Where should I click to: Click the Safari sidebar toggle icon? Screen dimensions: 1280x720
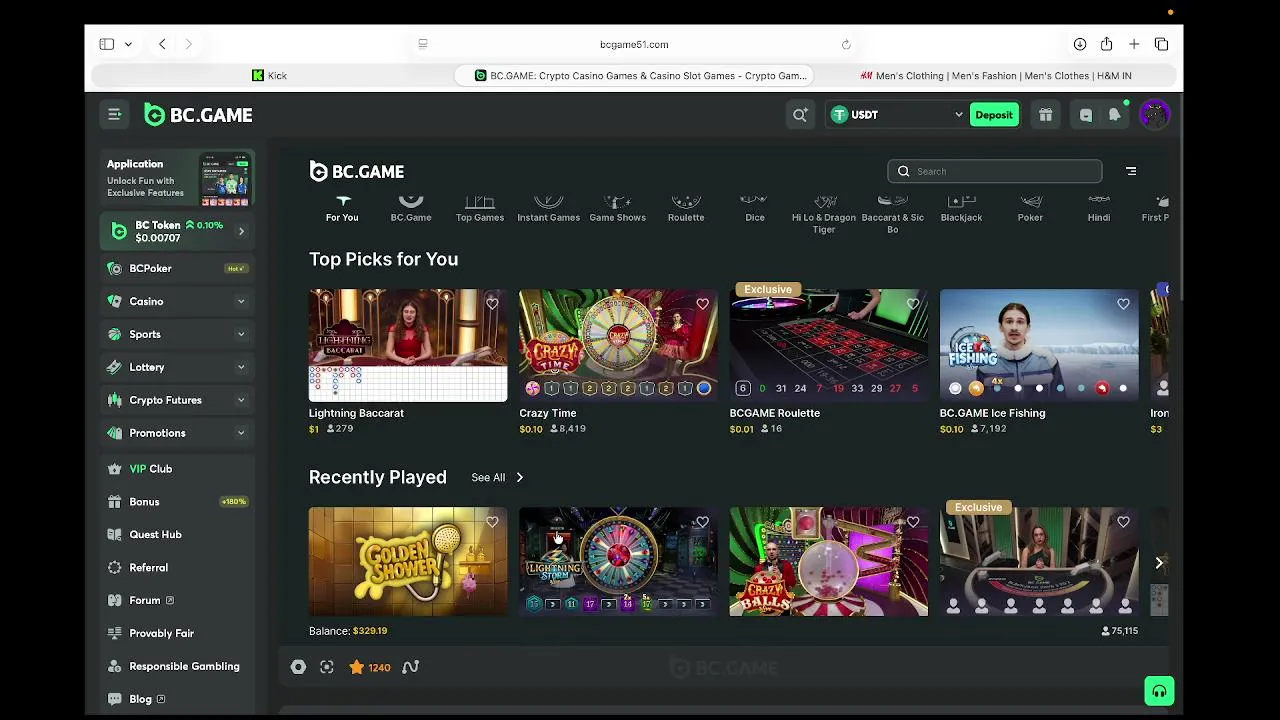(x=107, y=44)
